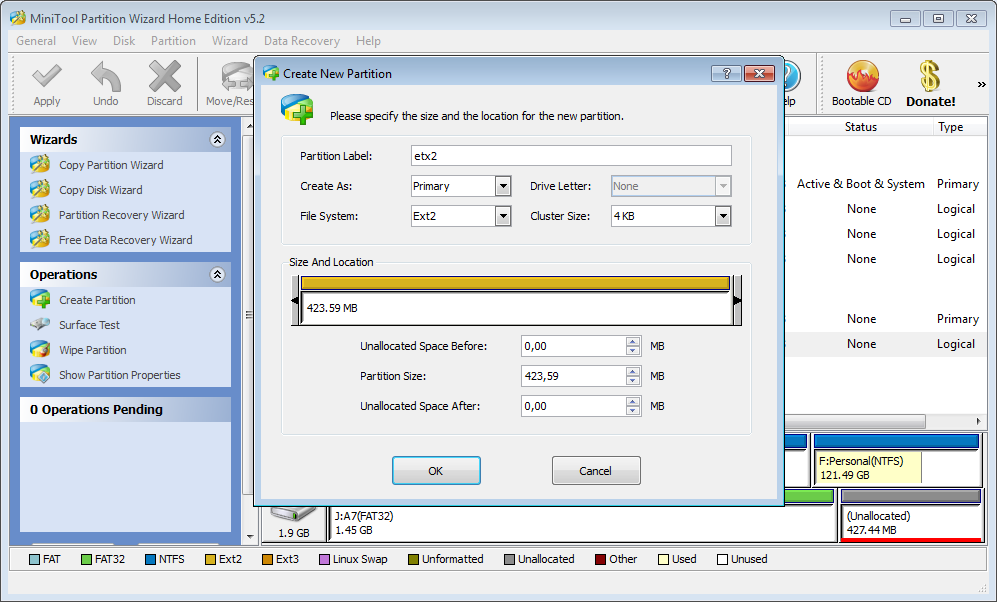997x602 pixels.
Task: Open the Help menu
Action: click(368, 41)
